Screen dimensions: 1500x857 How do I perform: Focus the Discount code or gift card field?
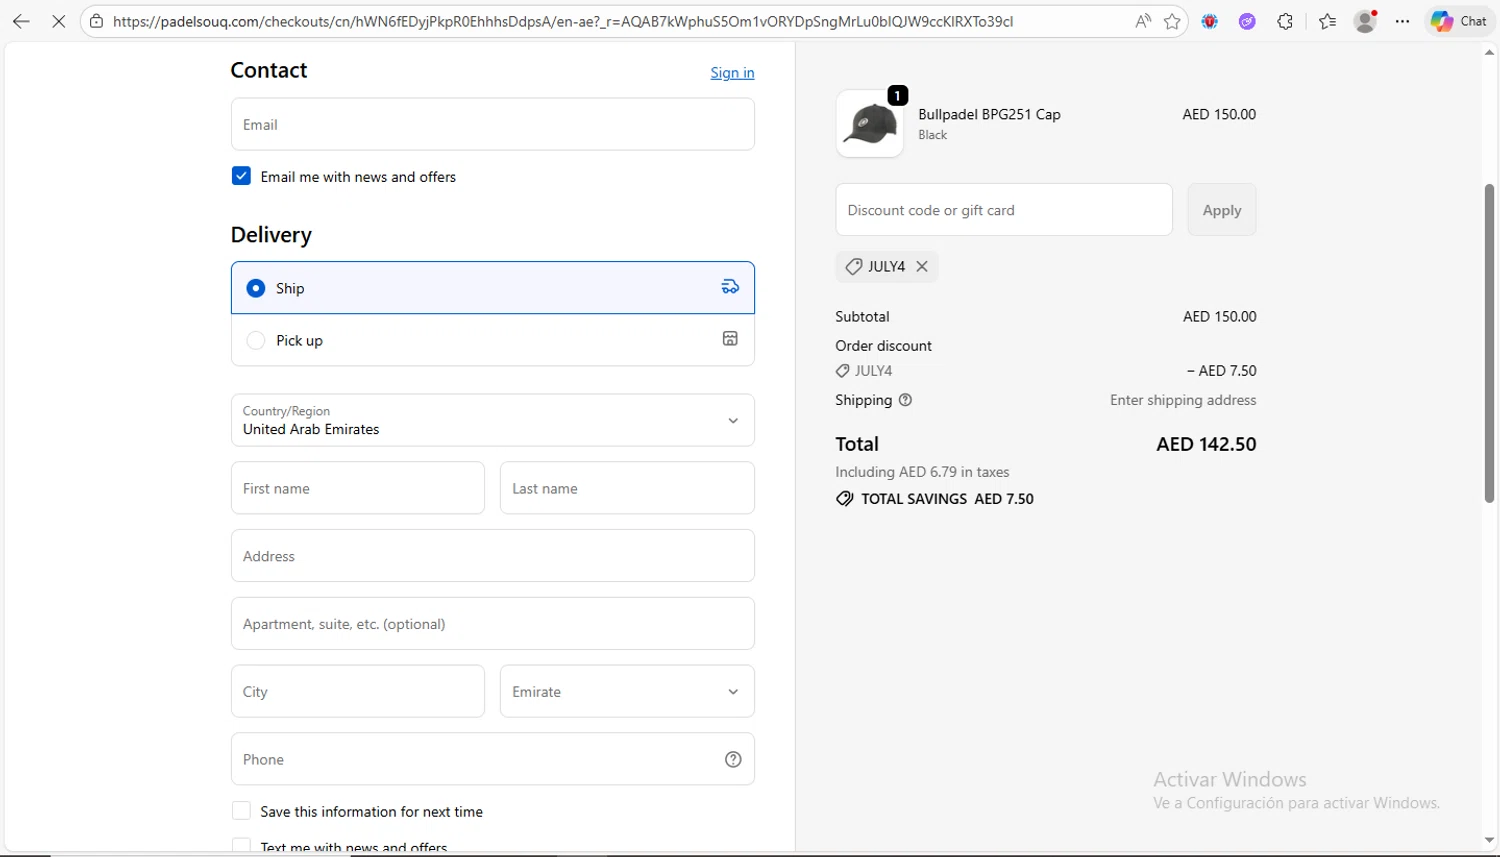click(1004, 210)
